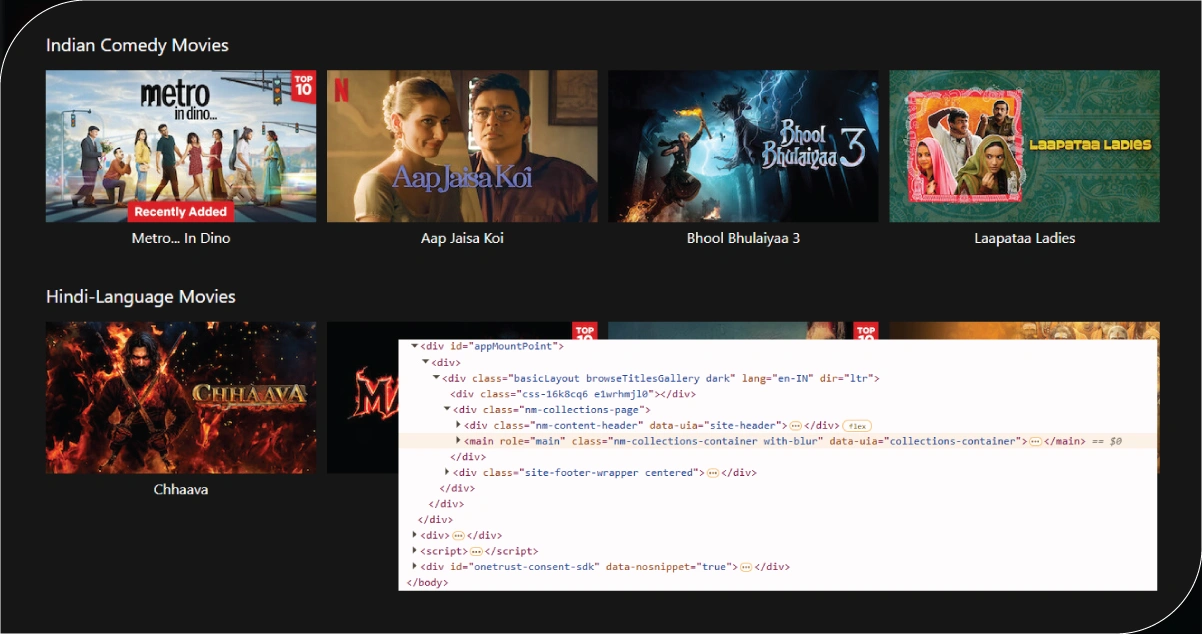This screenshot has width=1202, height=634.
Task: Click the TOP 10 badge on the second Hindi movie
Action: click(x=586, y=331)
